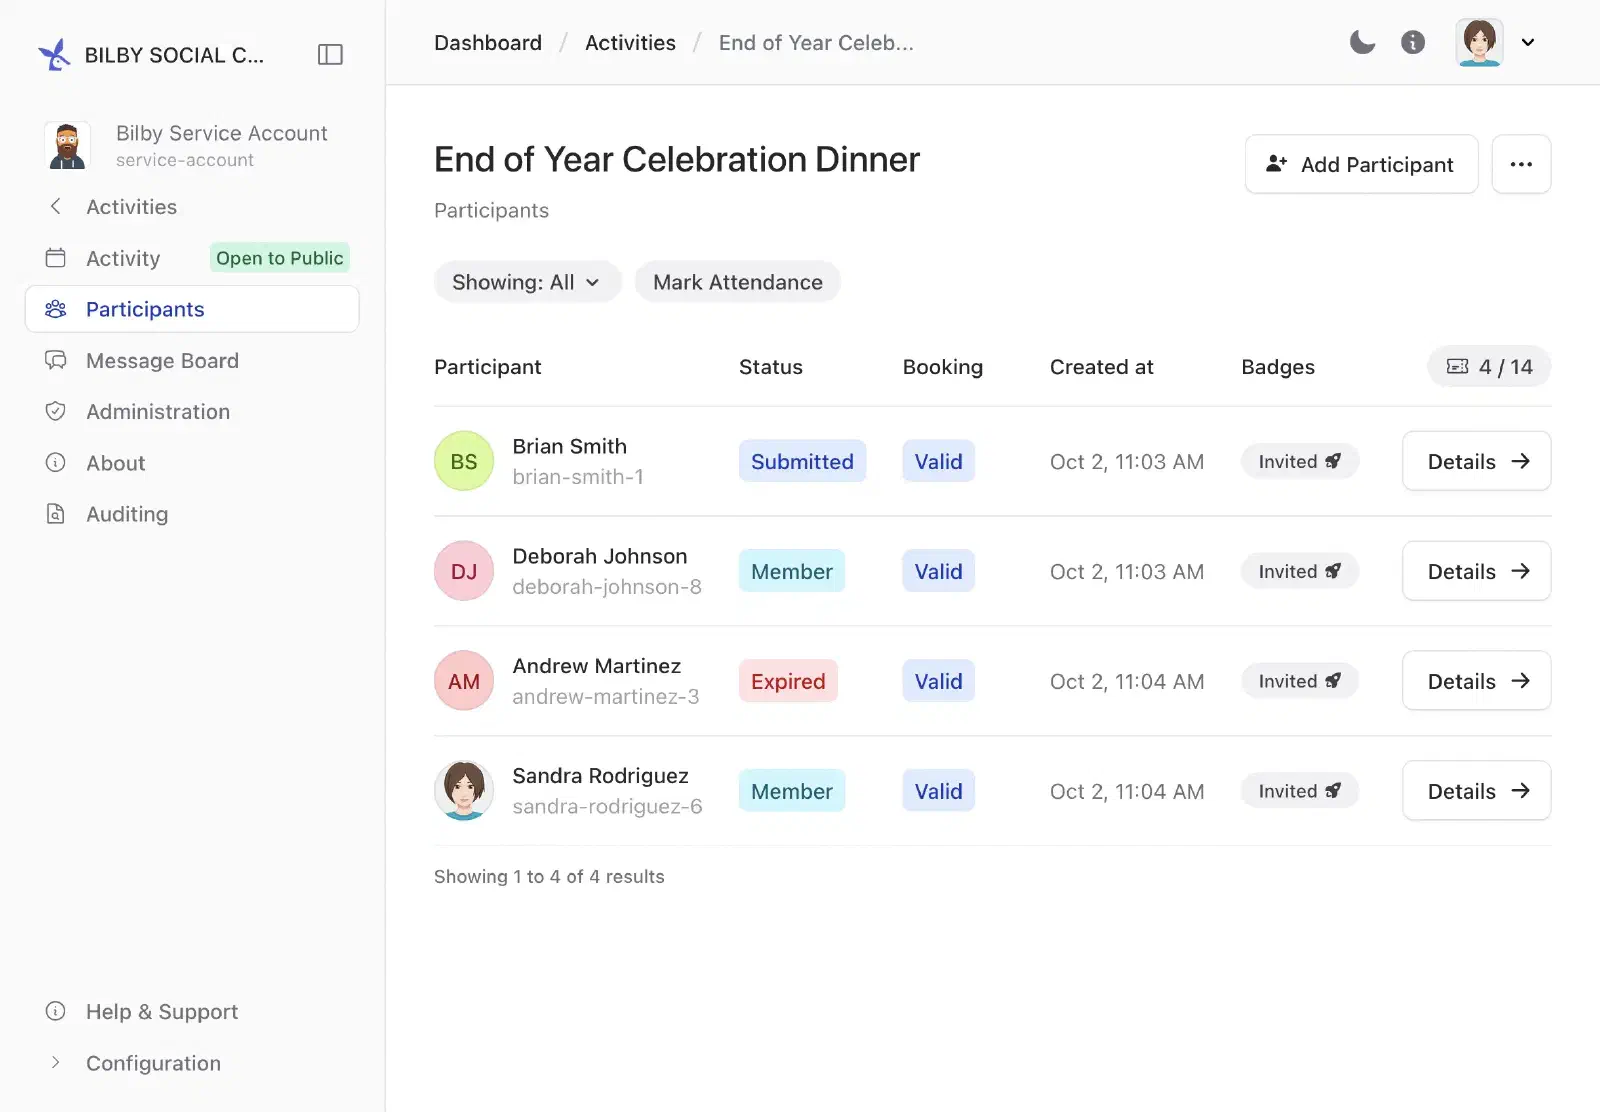Click the About info icon

click(56, 462)
